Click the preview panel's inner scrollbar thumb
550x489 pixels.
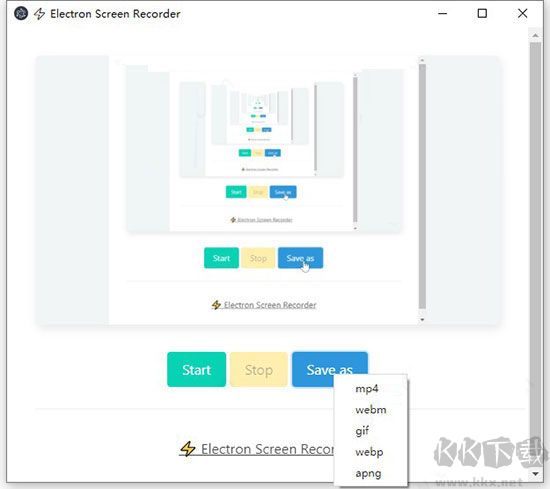(x=422, y=186)
